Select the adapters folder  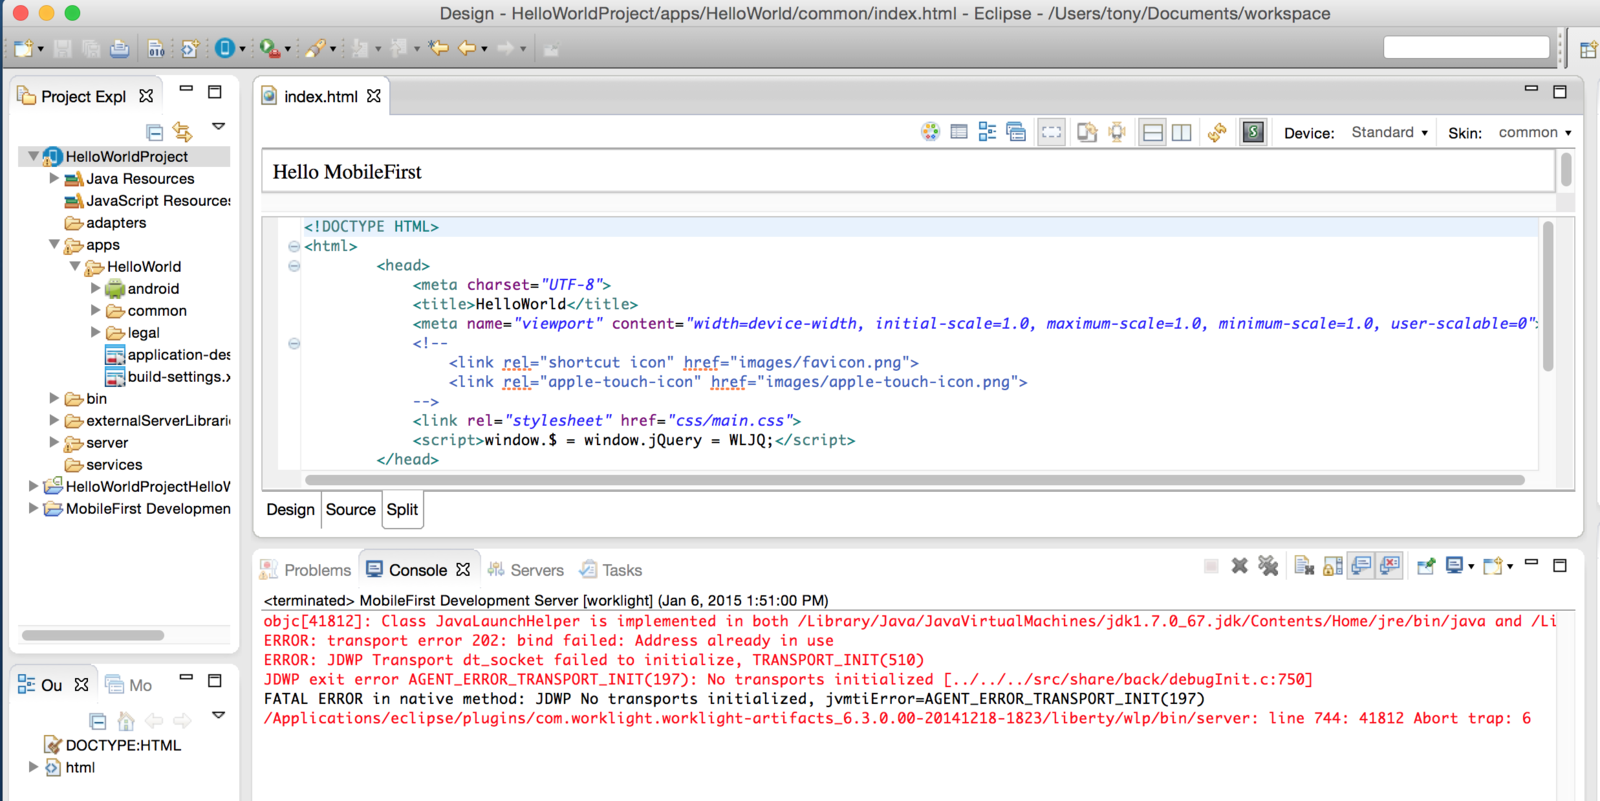coord(106,222)
